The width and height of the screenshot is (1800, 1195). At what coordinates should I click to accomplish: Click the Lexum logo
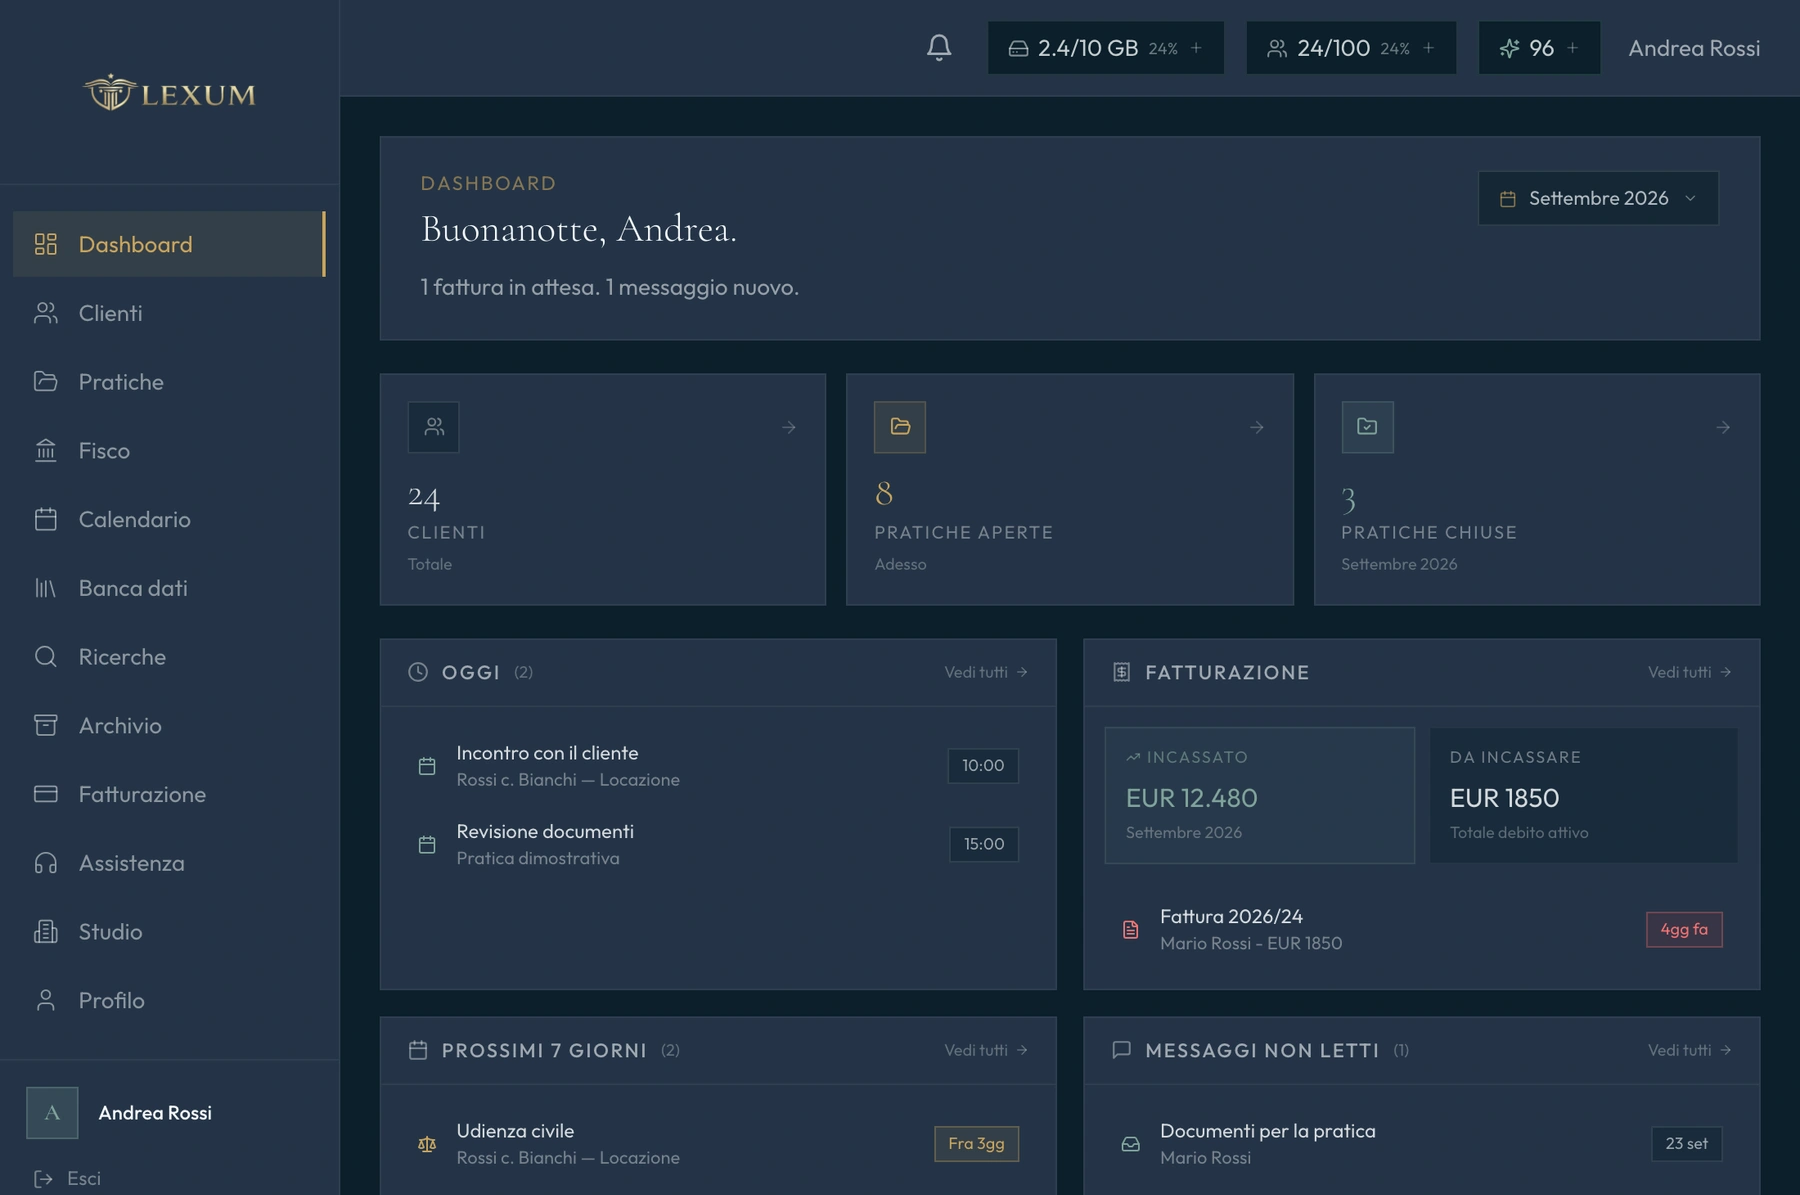point(169,93)
